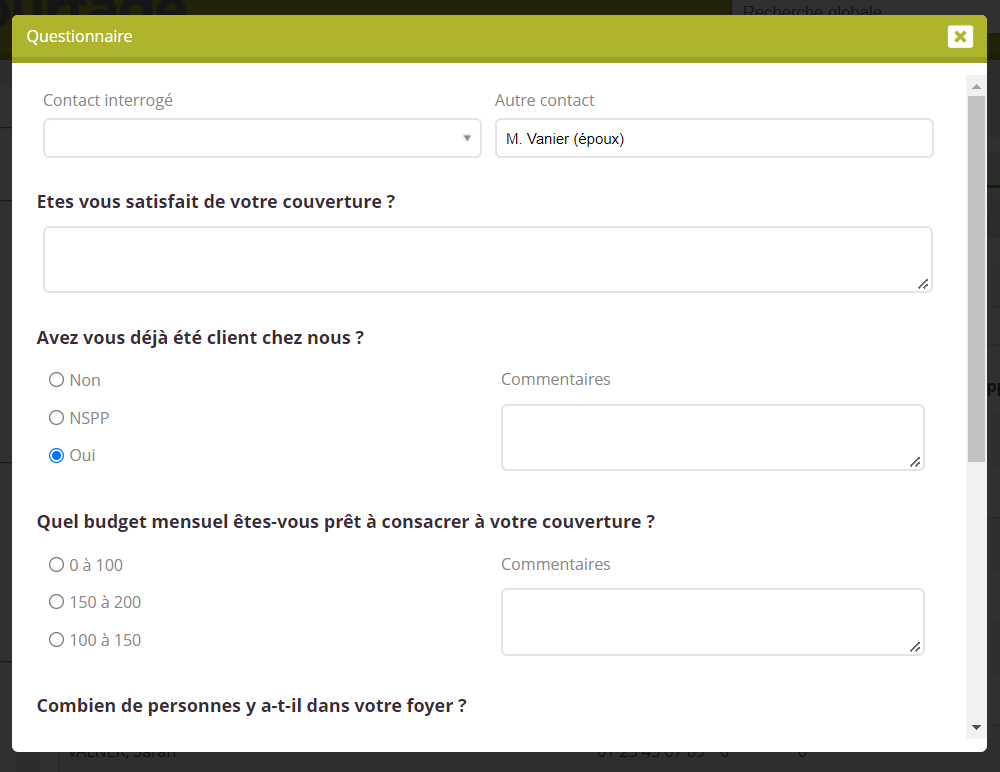Select the 0 à 100 budget option

[57, 565]
